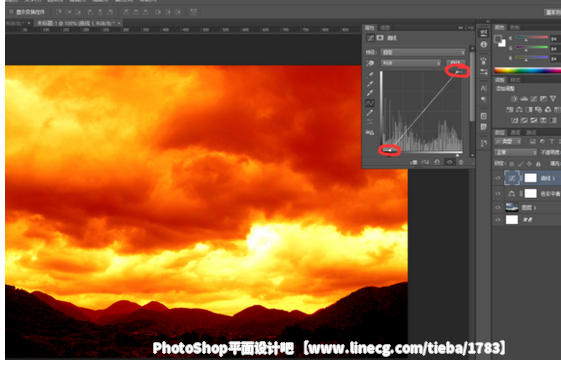Add a Levels adjustment
561x367 pixels.
[524, 99]
